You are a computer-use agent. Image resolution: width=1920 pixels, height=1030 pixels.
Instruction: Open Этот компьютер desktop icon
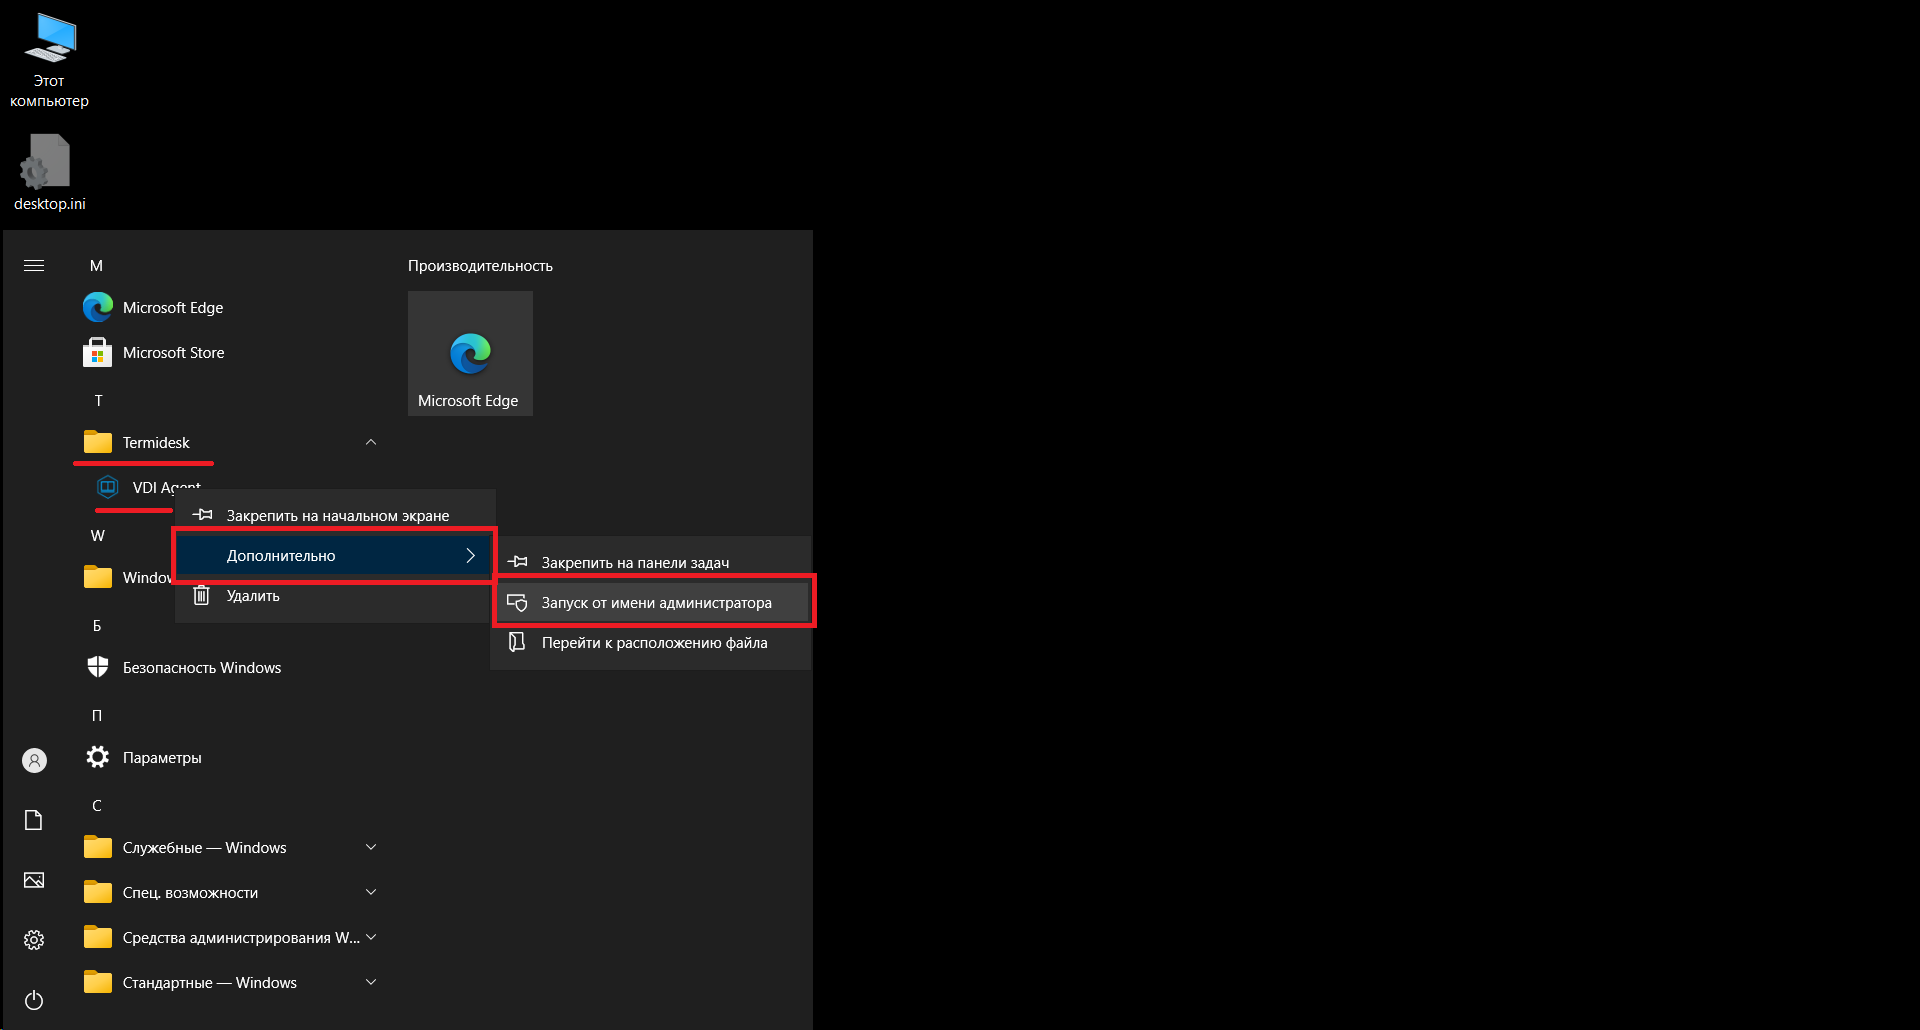50,61
